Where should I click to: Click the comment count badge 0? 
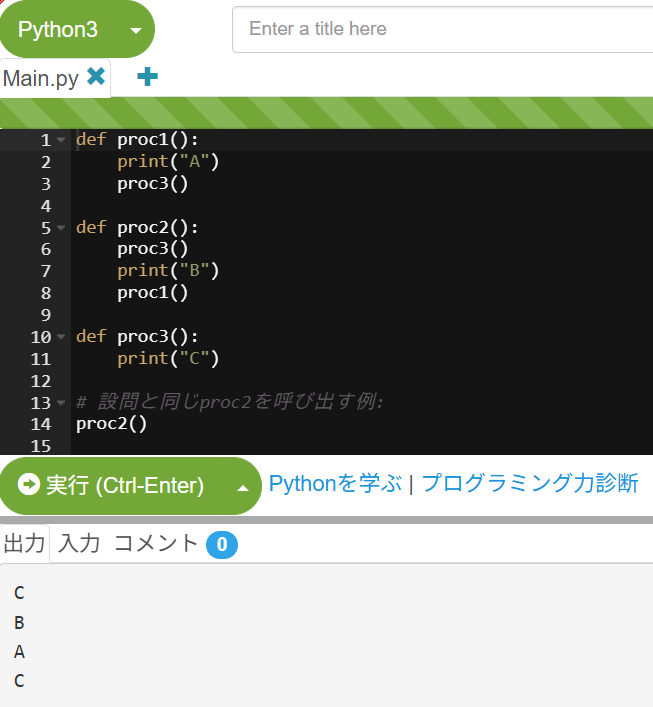(222, 545)
